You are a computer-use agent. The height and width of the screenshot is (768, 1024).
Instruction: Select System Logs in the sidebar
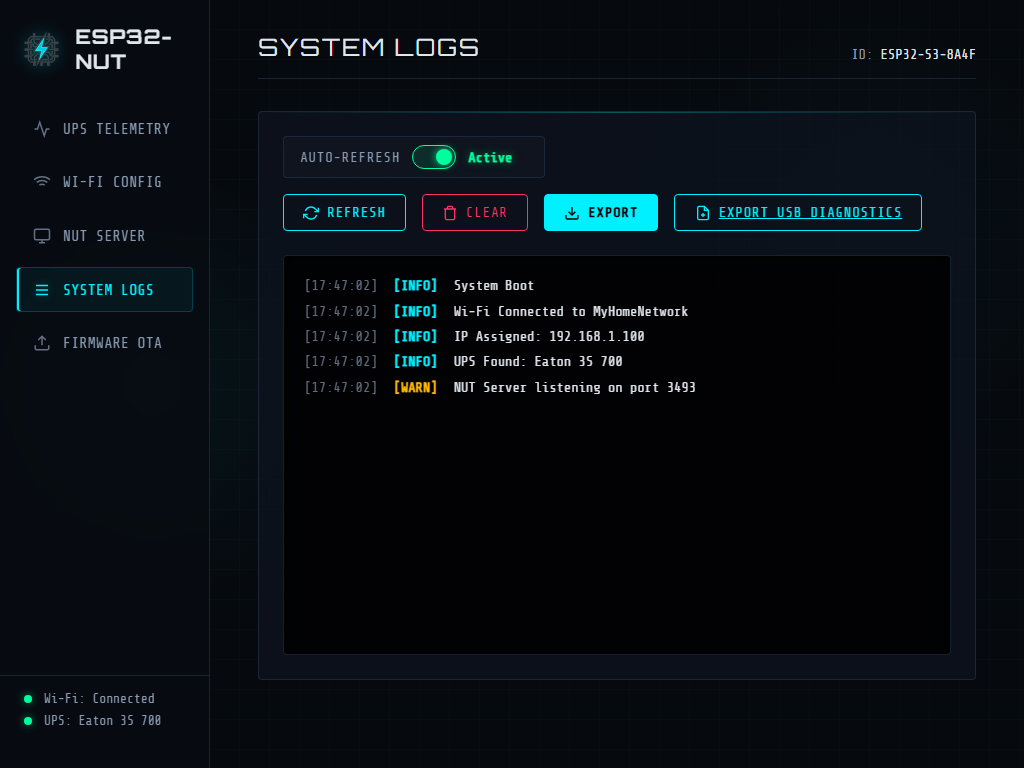(x=104, y=289)
